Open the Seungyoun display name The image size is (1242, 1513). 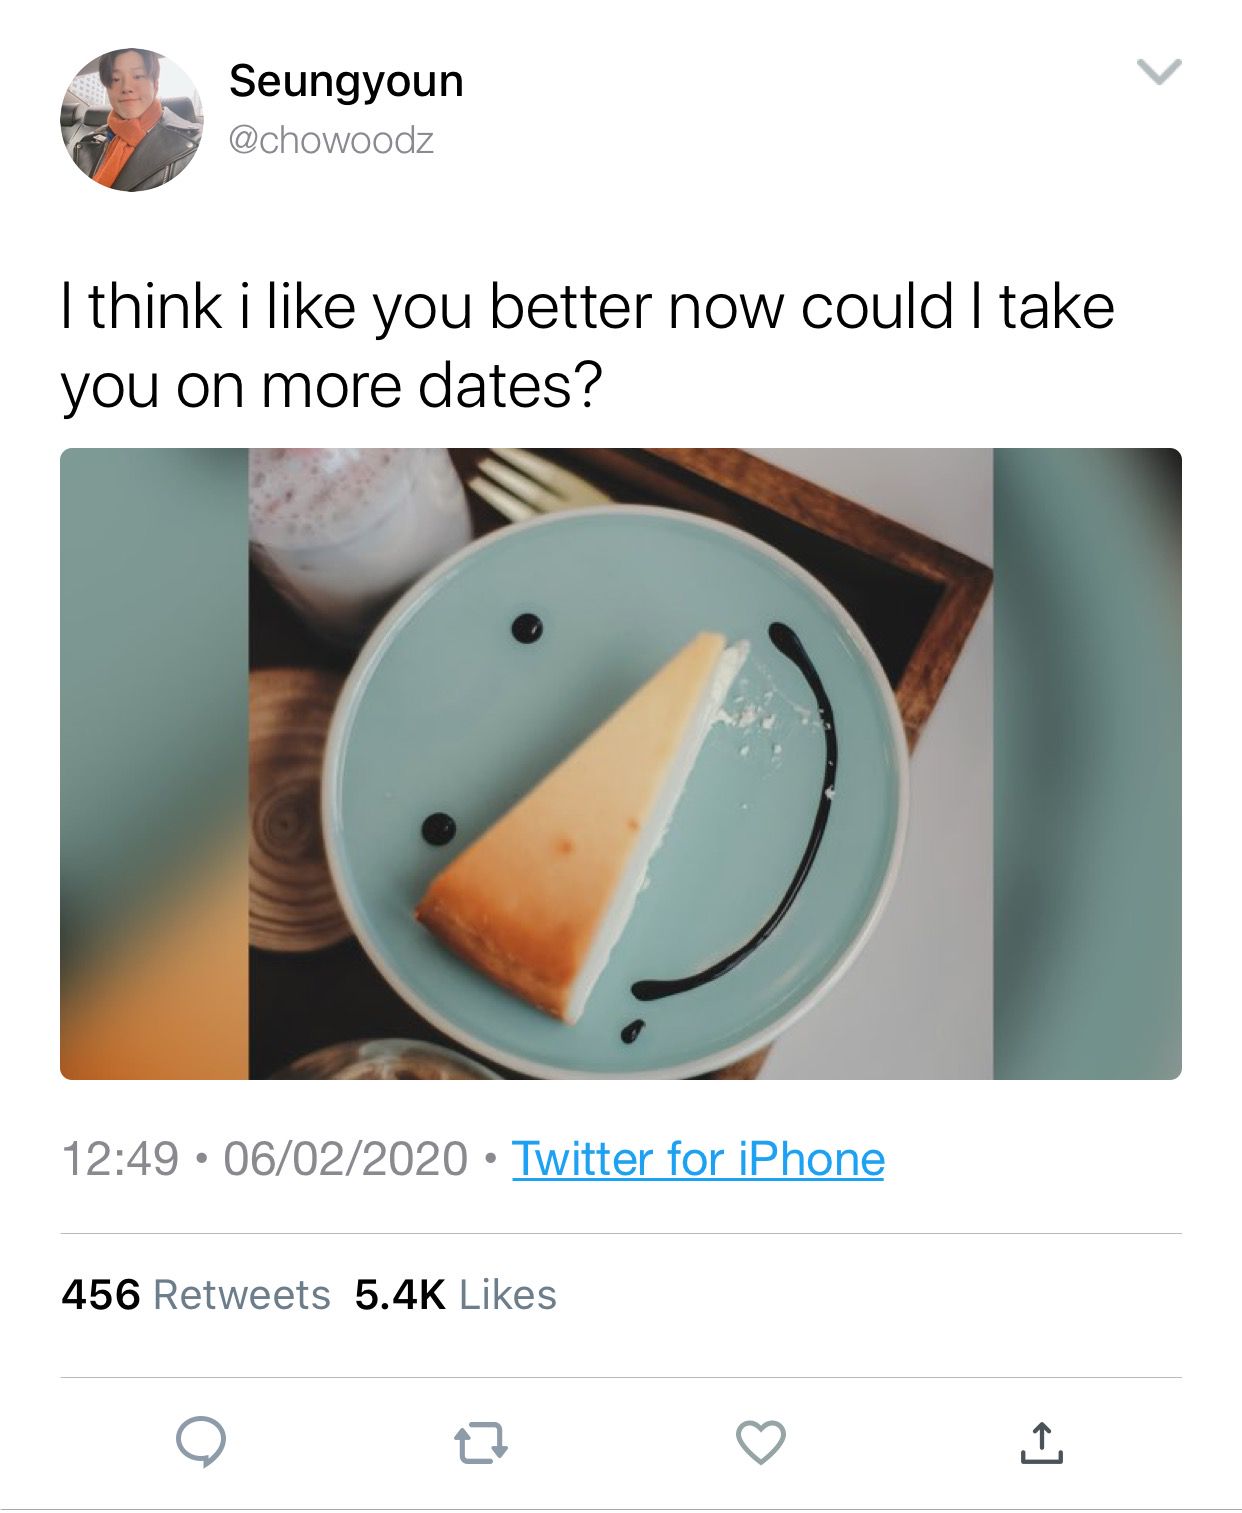point(346,81)
